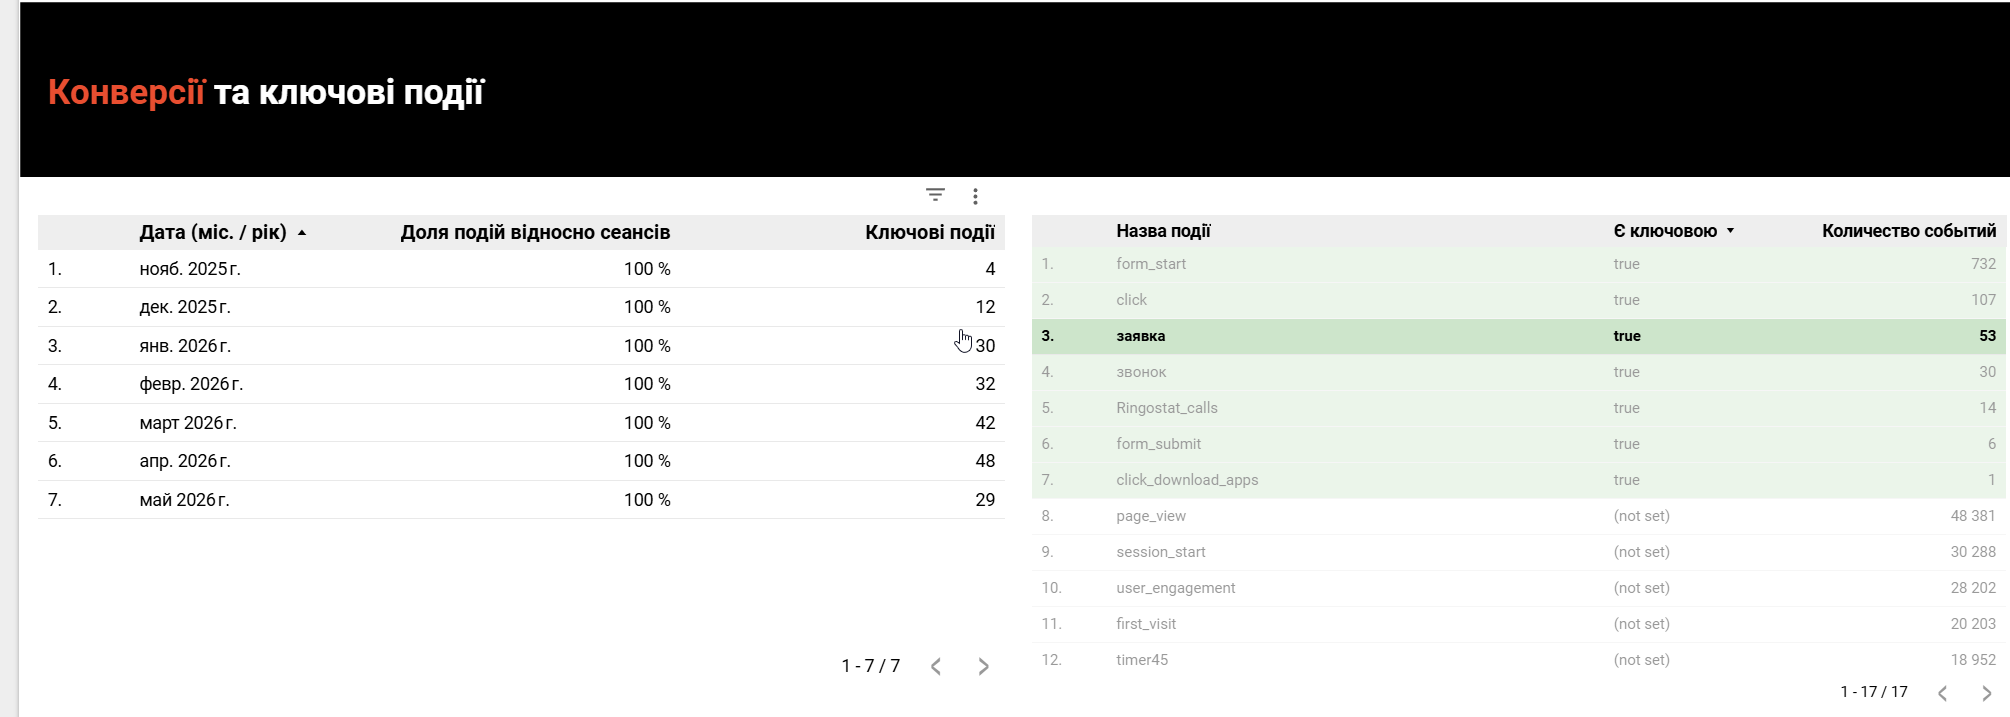Open the filter icon above left table
This screenshot has height=717, width=2010.
click(x=935, y=195)
